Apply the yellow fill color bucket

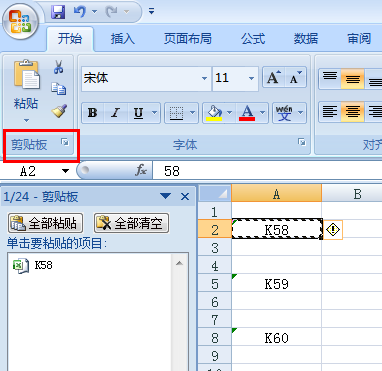(214, 113)
